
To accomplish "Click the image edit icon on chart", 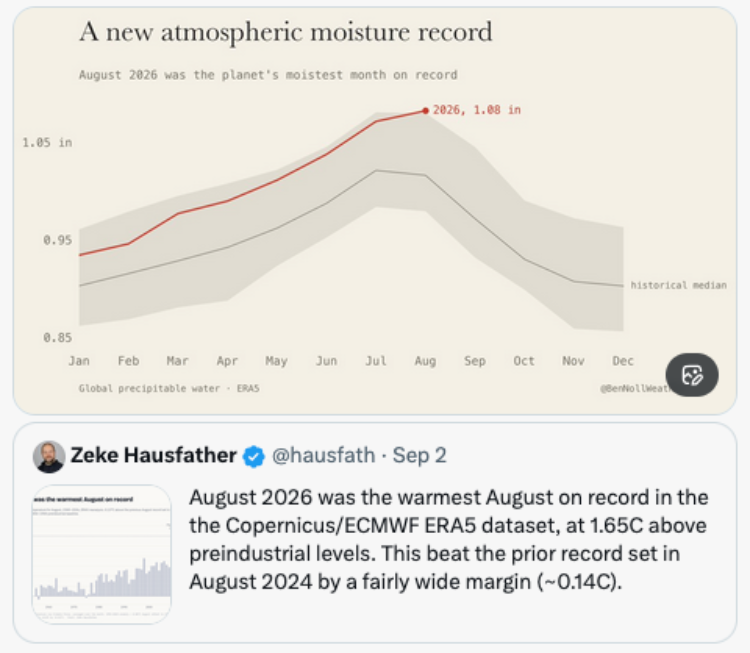I will [x=692, y=375].
